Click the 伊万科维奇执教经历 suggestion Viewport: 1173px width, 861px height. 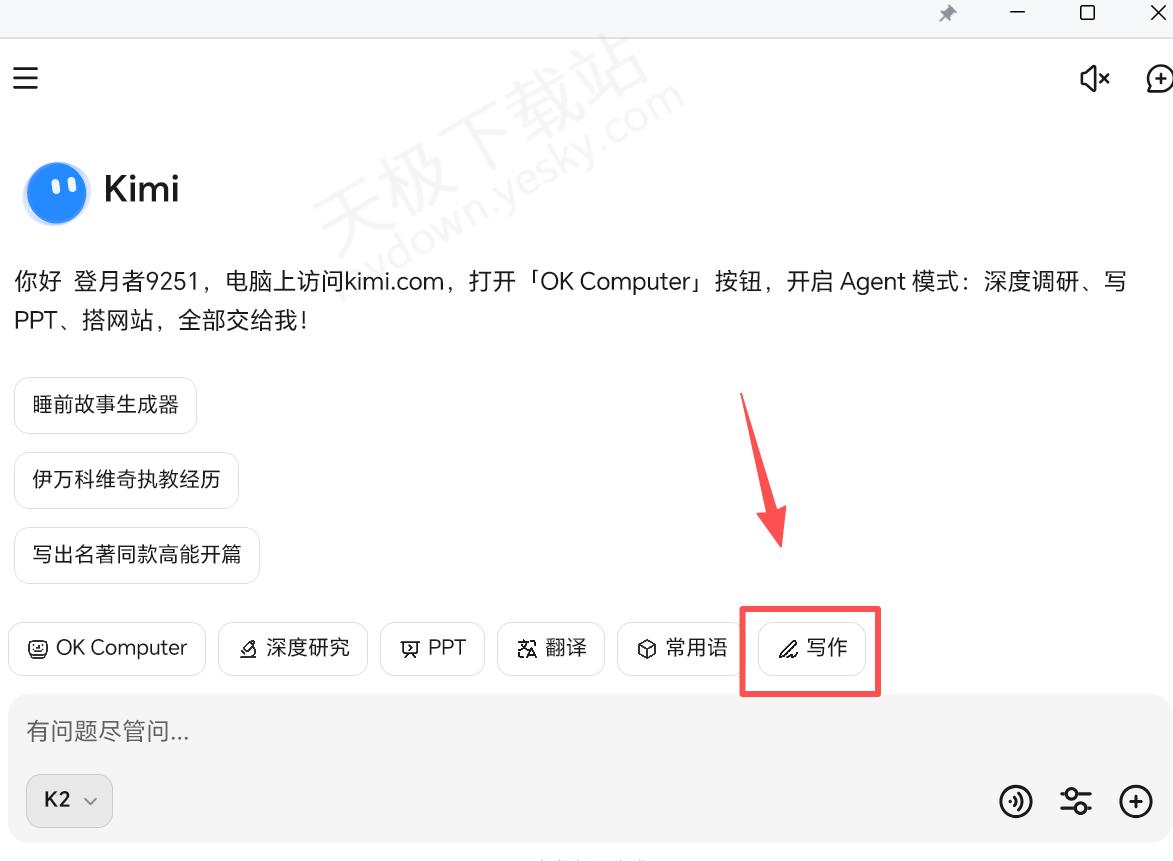pyautogui.click(x=126, y=480)
